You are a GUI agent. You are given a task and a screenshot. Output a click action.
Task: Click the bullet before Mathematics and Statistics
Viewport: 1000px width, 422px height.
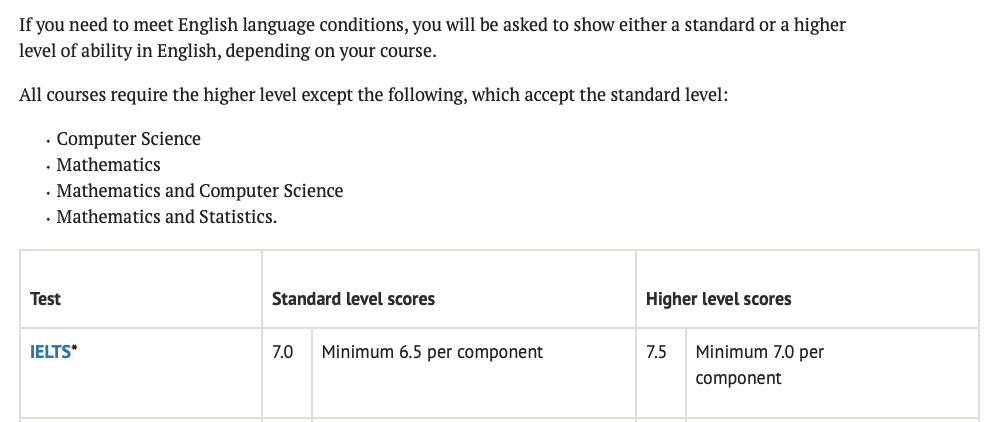tap(48, 219)
